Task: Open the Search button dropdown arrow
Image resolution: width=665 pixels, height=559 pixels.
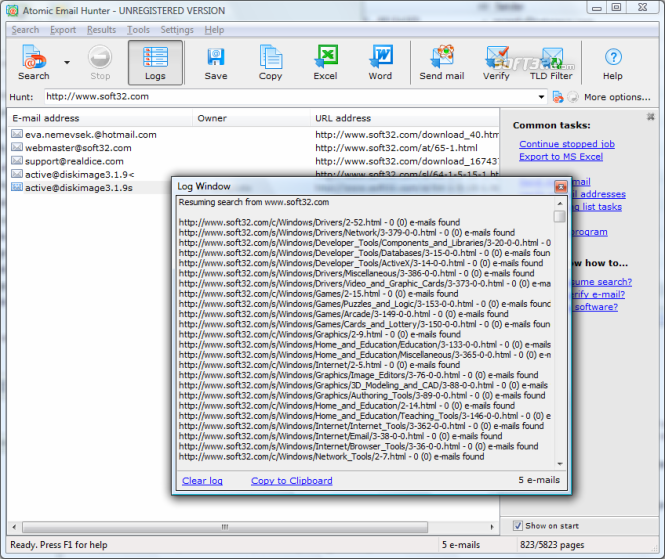Action: coord(67,62)
